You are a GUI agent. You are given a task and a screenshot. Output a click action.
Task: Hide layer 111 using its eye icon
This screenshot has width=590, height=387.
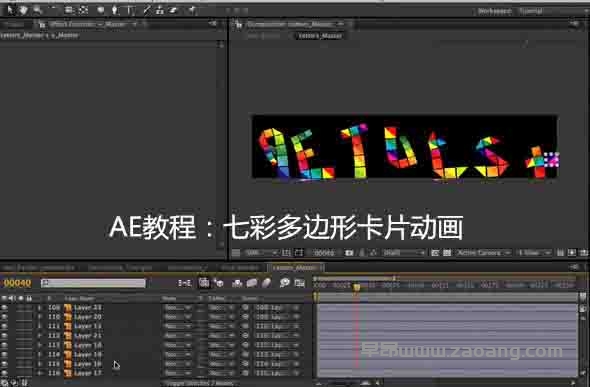(4, 326)
